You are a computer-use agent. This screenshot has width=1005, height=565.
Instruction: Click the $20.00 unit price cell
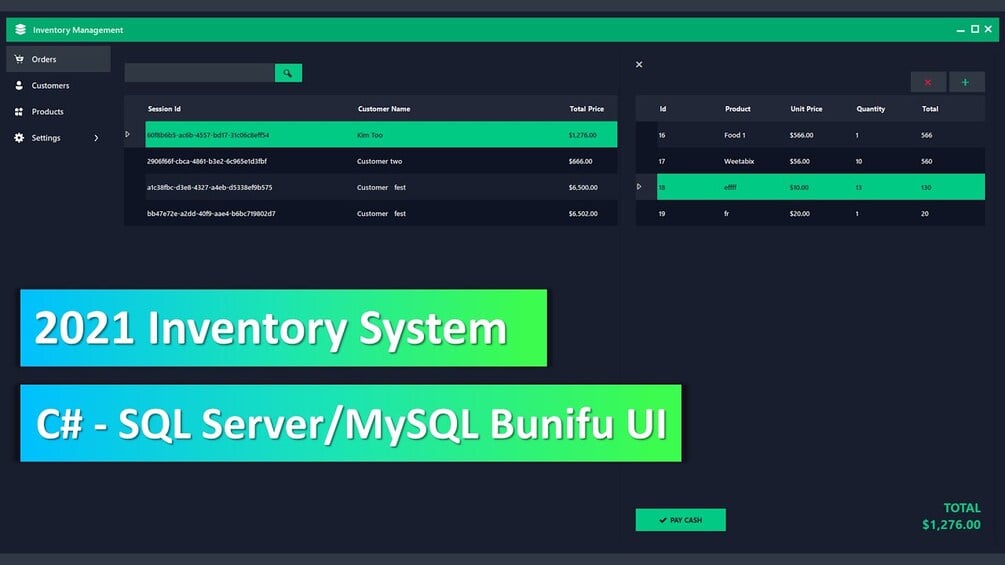tap(799, 214)
